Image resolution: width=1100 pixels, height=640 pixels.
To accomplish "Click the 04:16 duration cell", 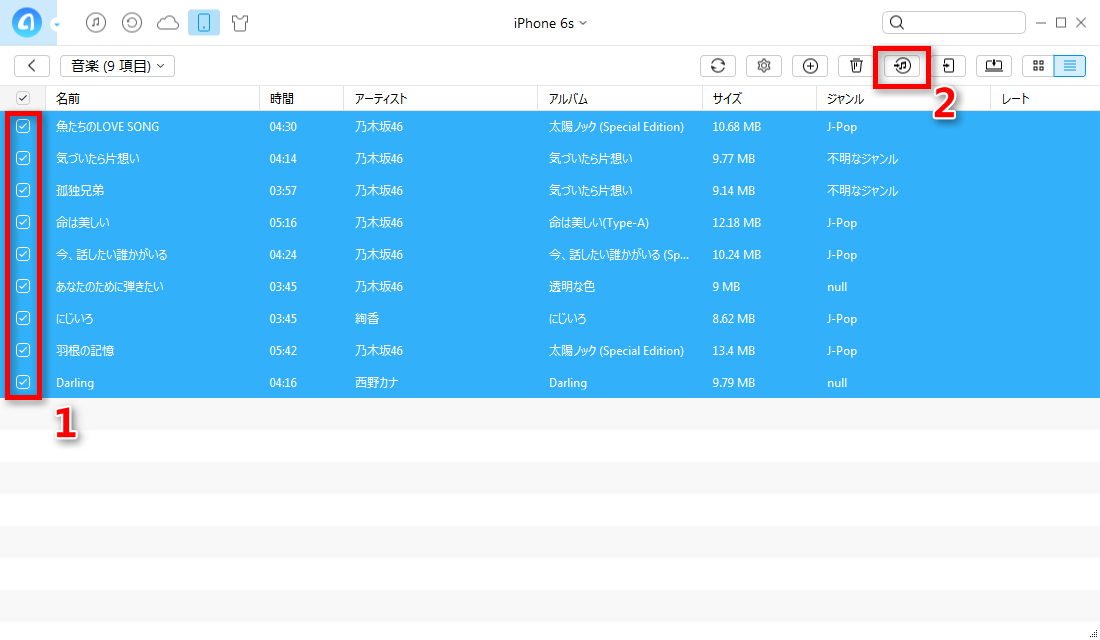I will click(x=283, y=383).
